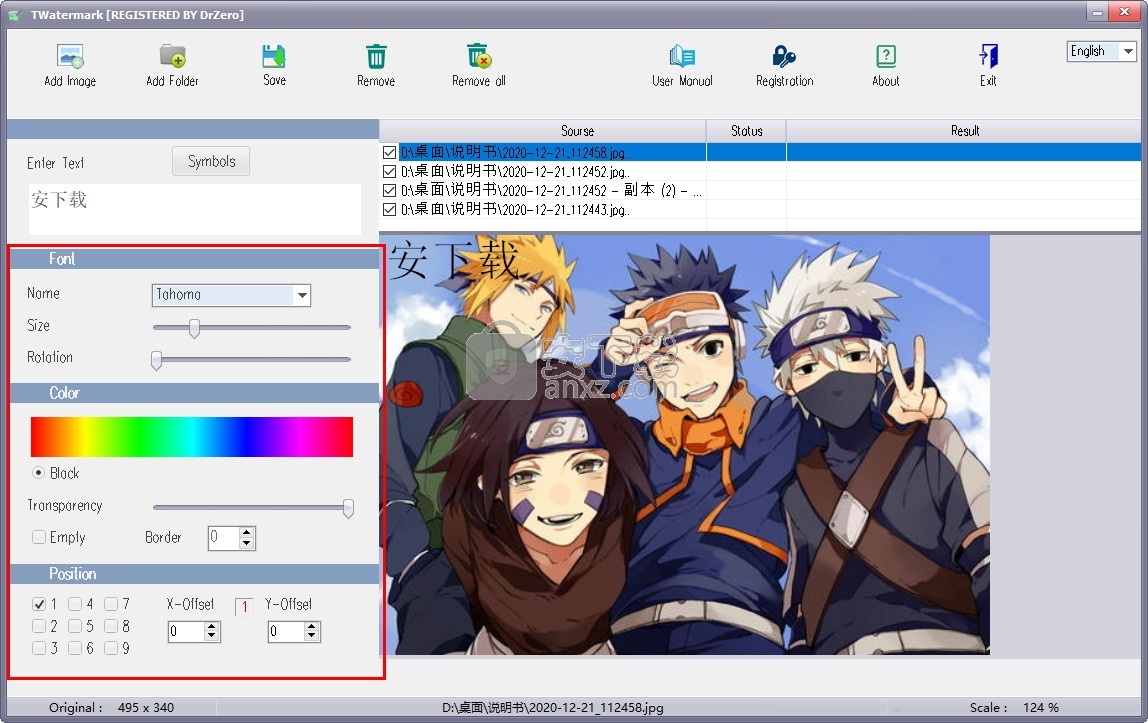The image size is (1148, 723).
Task: Select the 2020-12-21_112452.jpg file row
Action: point(760,171)
